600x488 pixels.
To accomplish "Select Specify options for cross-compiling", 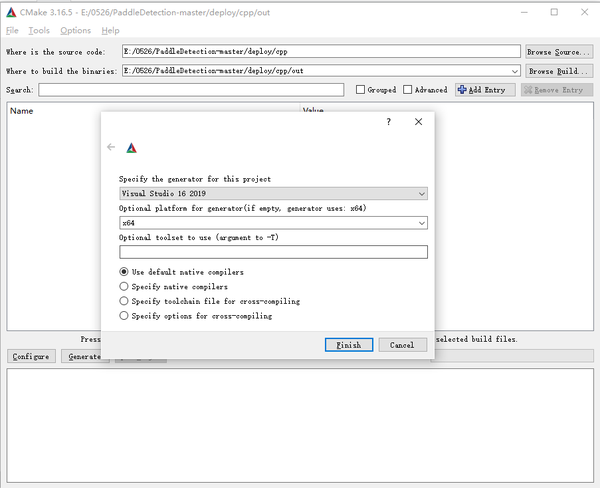I will point(124,315).
